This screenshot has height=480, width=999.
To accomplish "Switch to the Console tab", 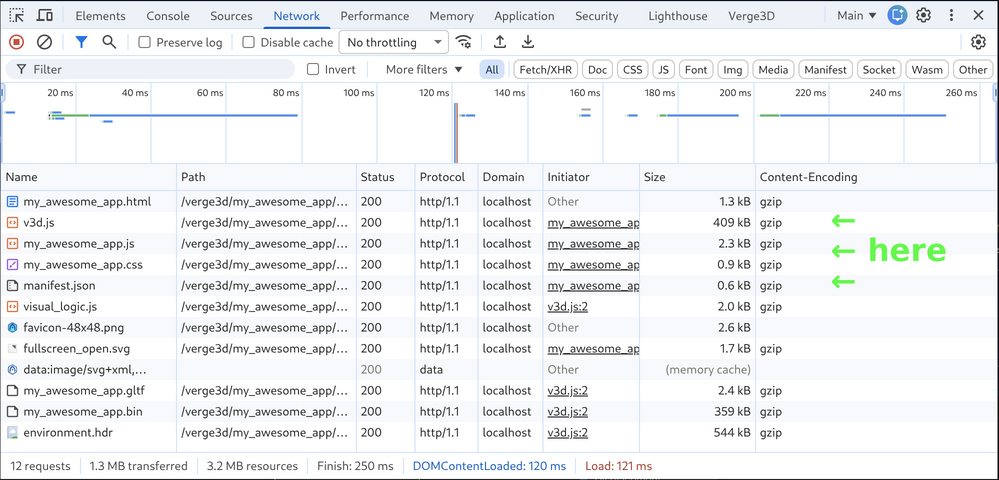I will pyautogui.click(x=168, y=16).
